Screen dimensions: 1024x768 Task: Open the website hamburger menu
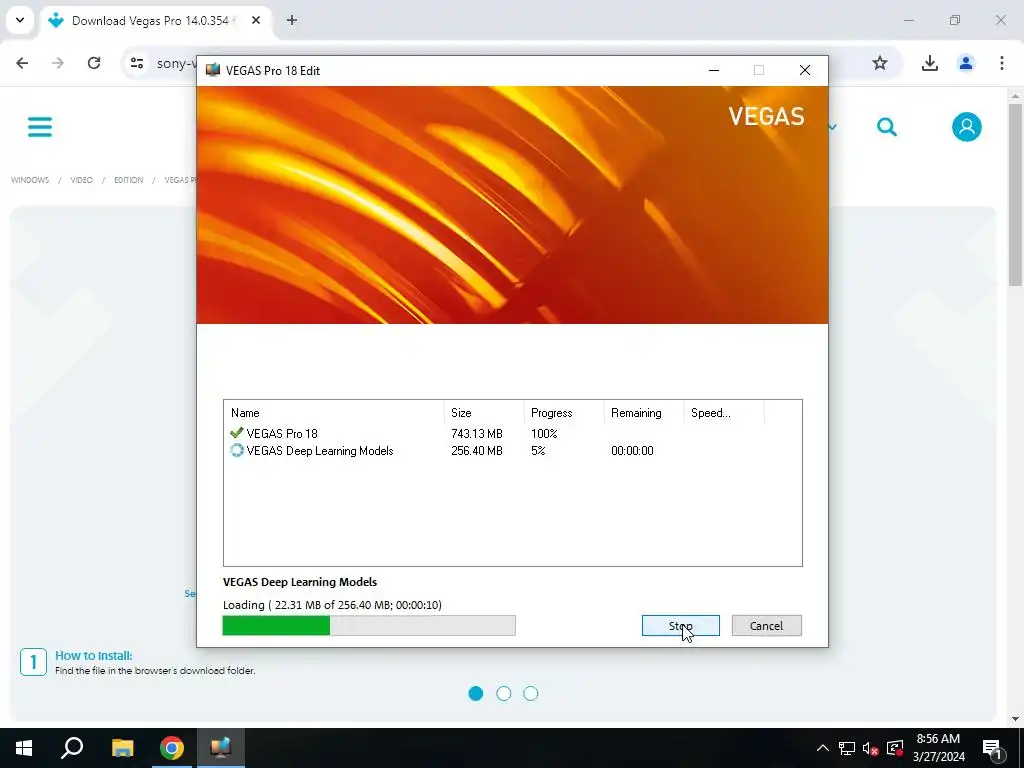point(40,127)
